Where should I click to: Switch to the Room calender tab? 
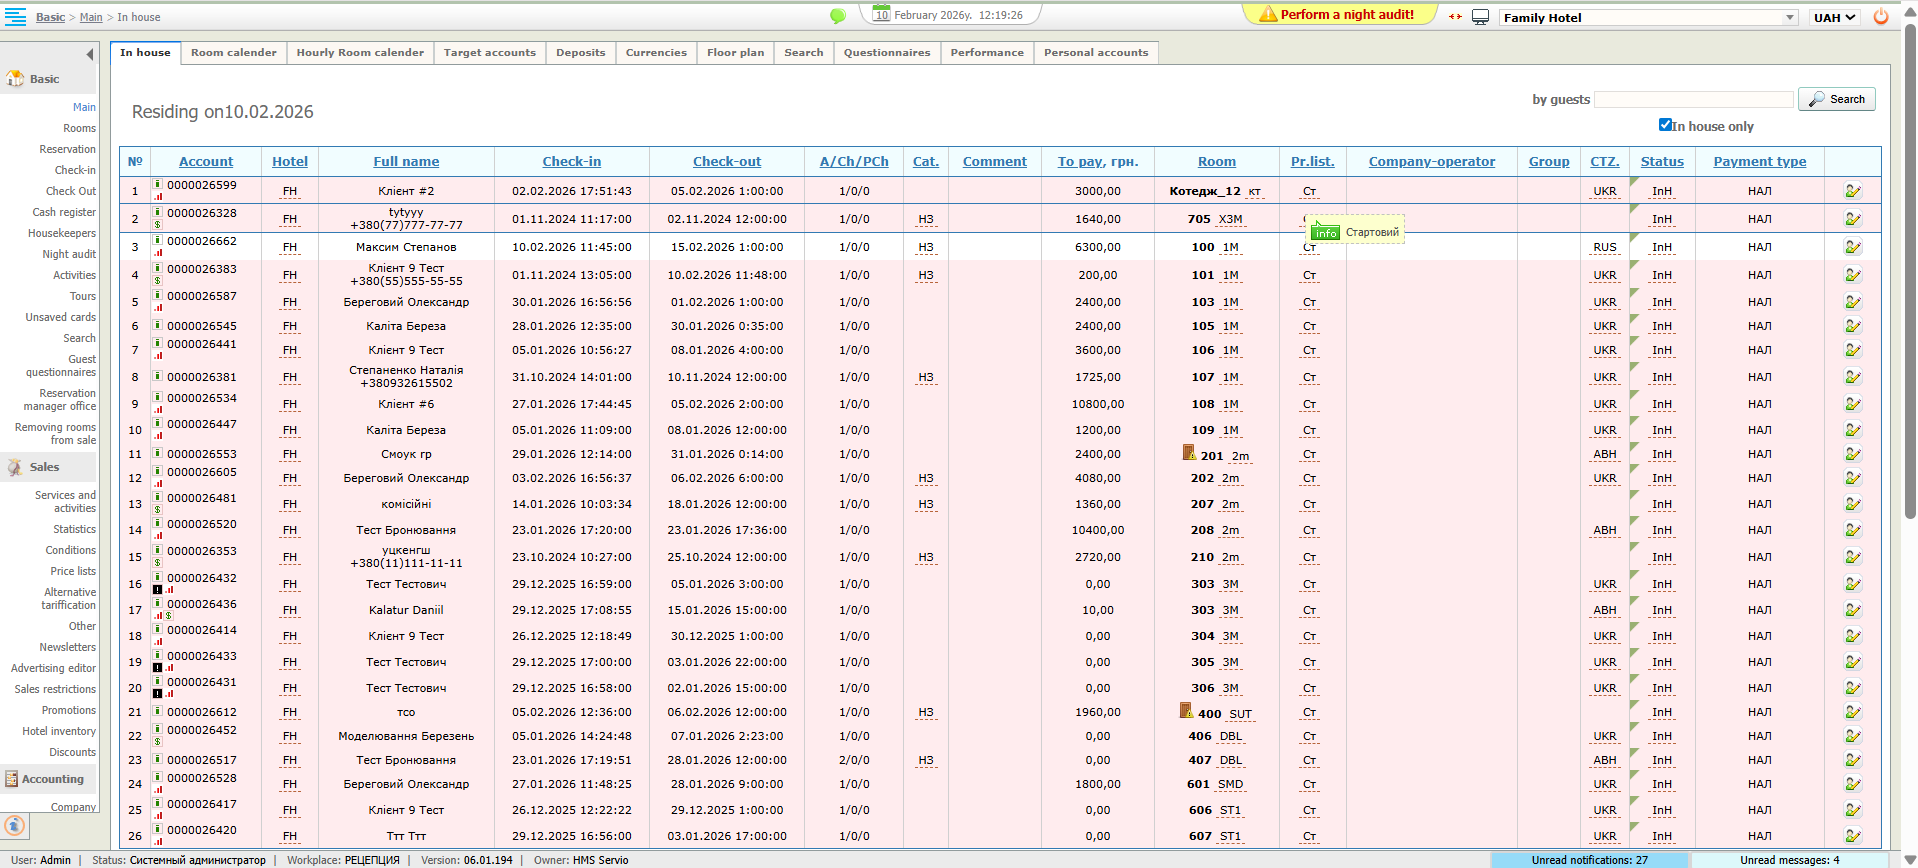[x=234, y=53]
